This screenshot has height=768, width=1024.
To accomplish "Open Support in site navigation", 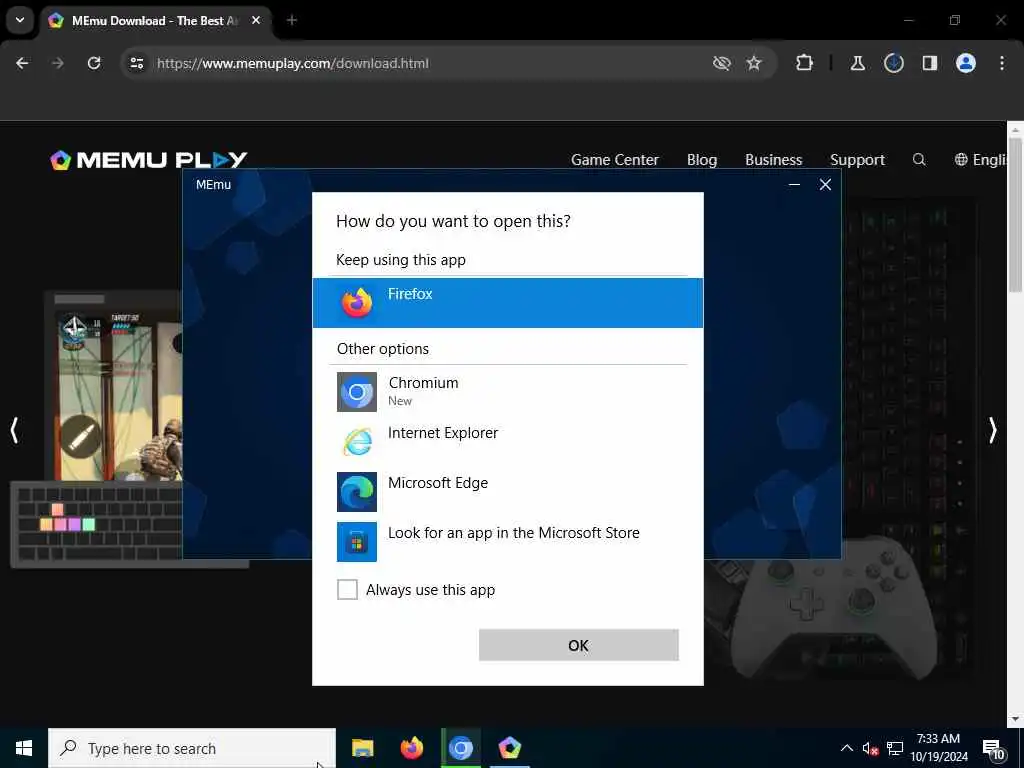I will 857,160.
